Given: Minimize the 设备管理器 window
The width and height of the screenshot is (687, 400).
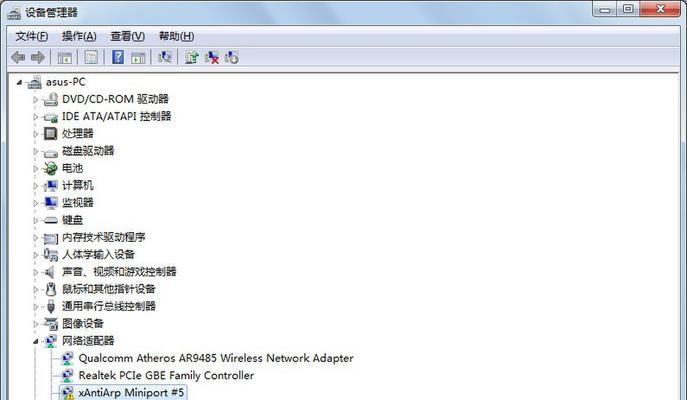Looking at the screenshot, I should 605,9.
